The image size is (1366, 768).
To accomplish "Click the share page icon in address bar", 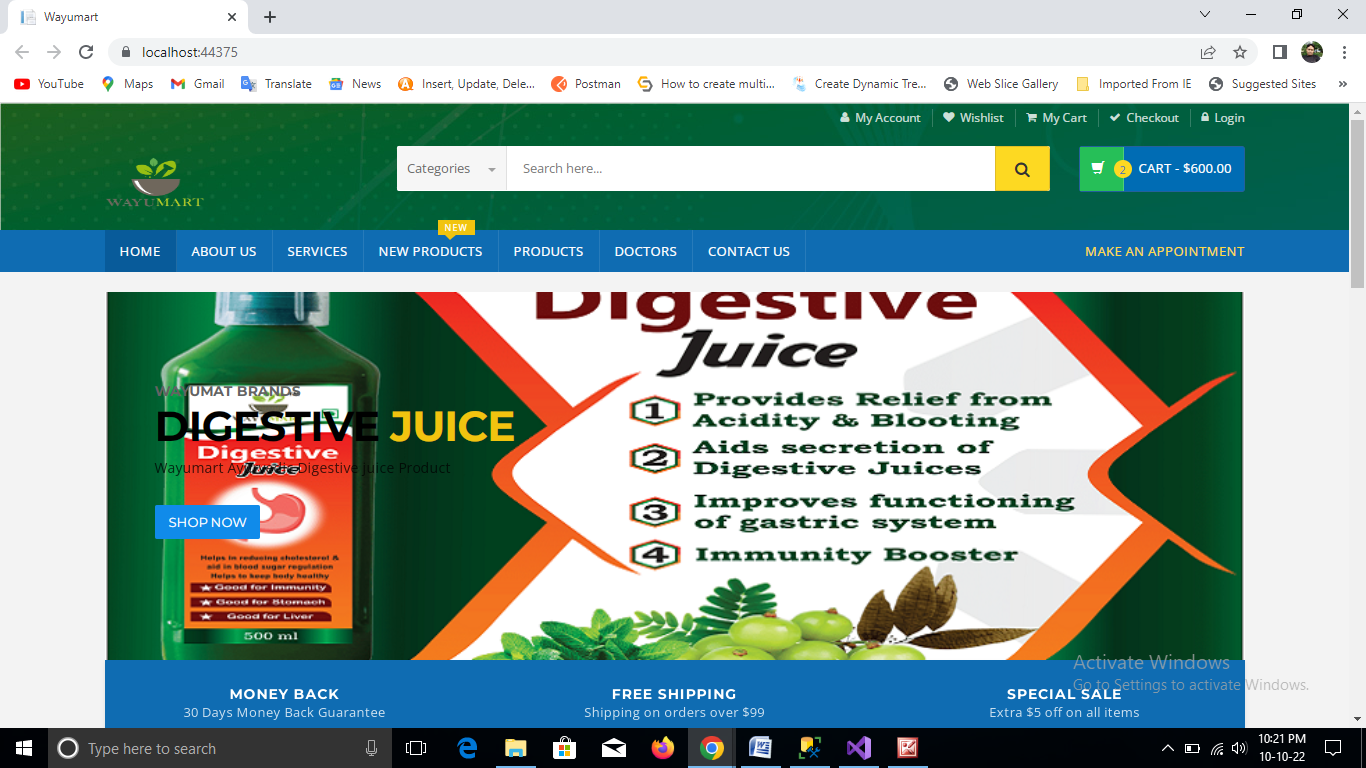I will tap(1208, 52).
